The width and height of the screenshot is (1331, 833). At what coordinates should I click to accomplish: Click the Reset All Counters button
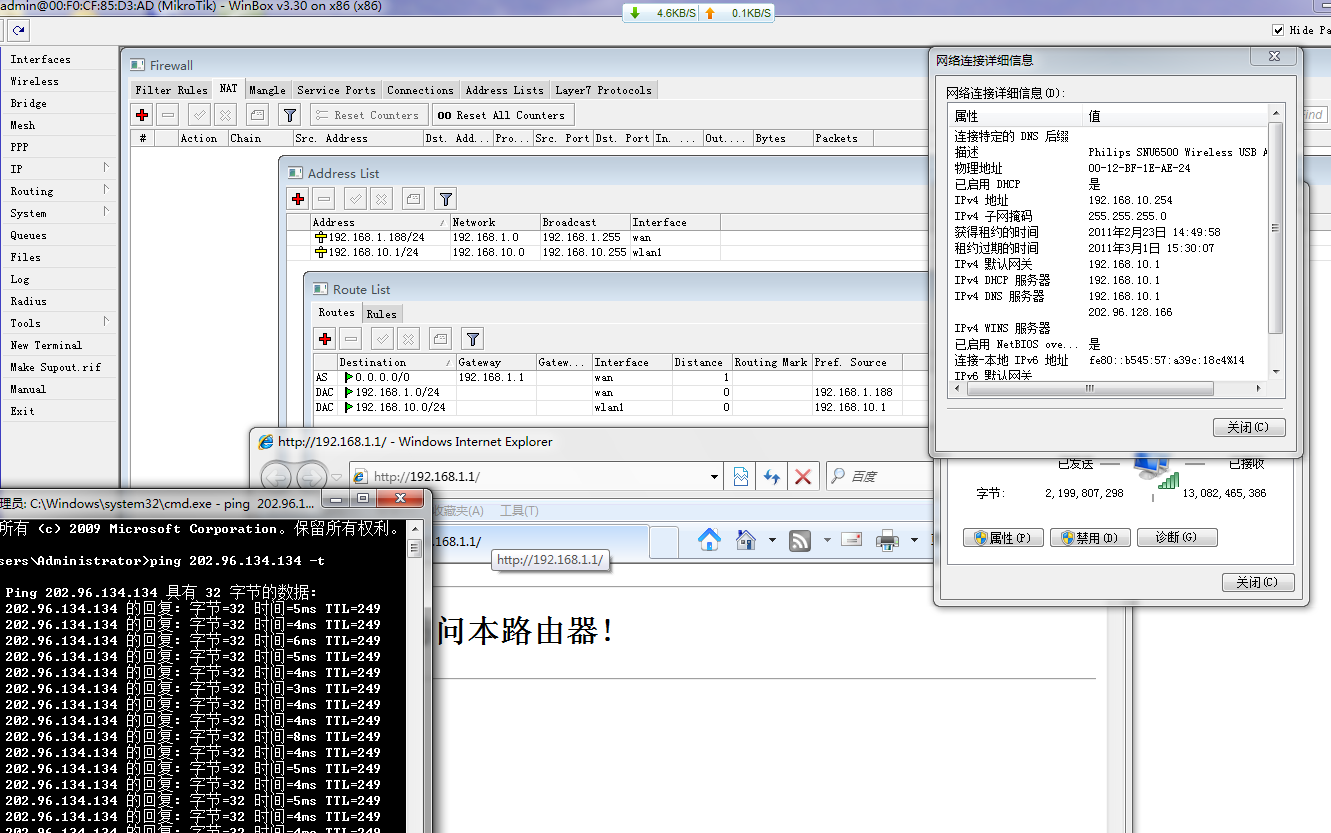(502, 115)
